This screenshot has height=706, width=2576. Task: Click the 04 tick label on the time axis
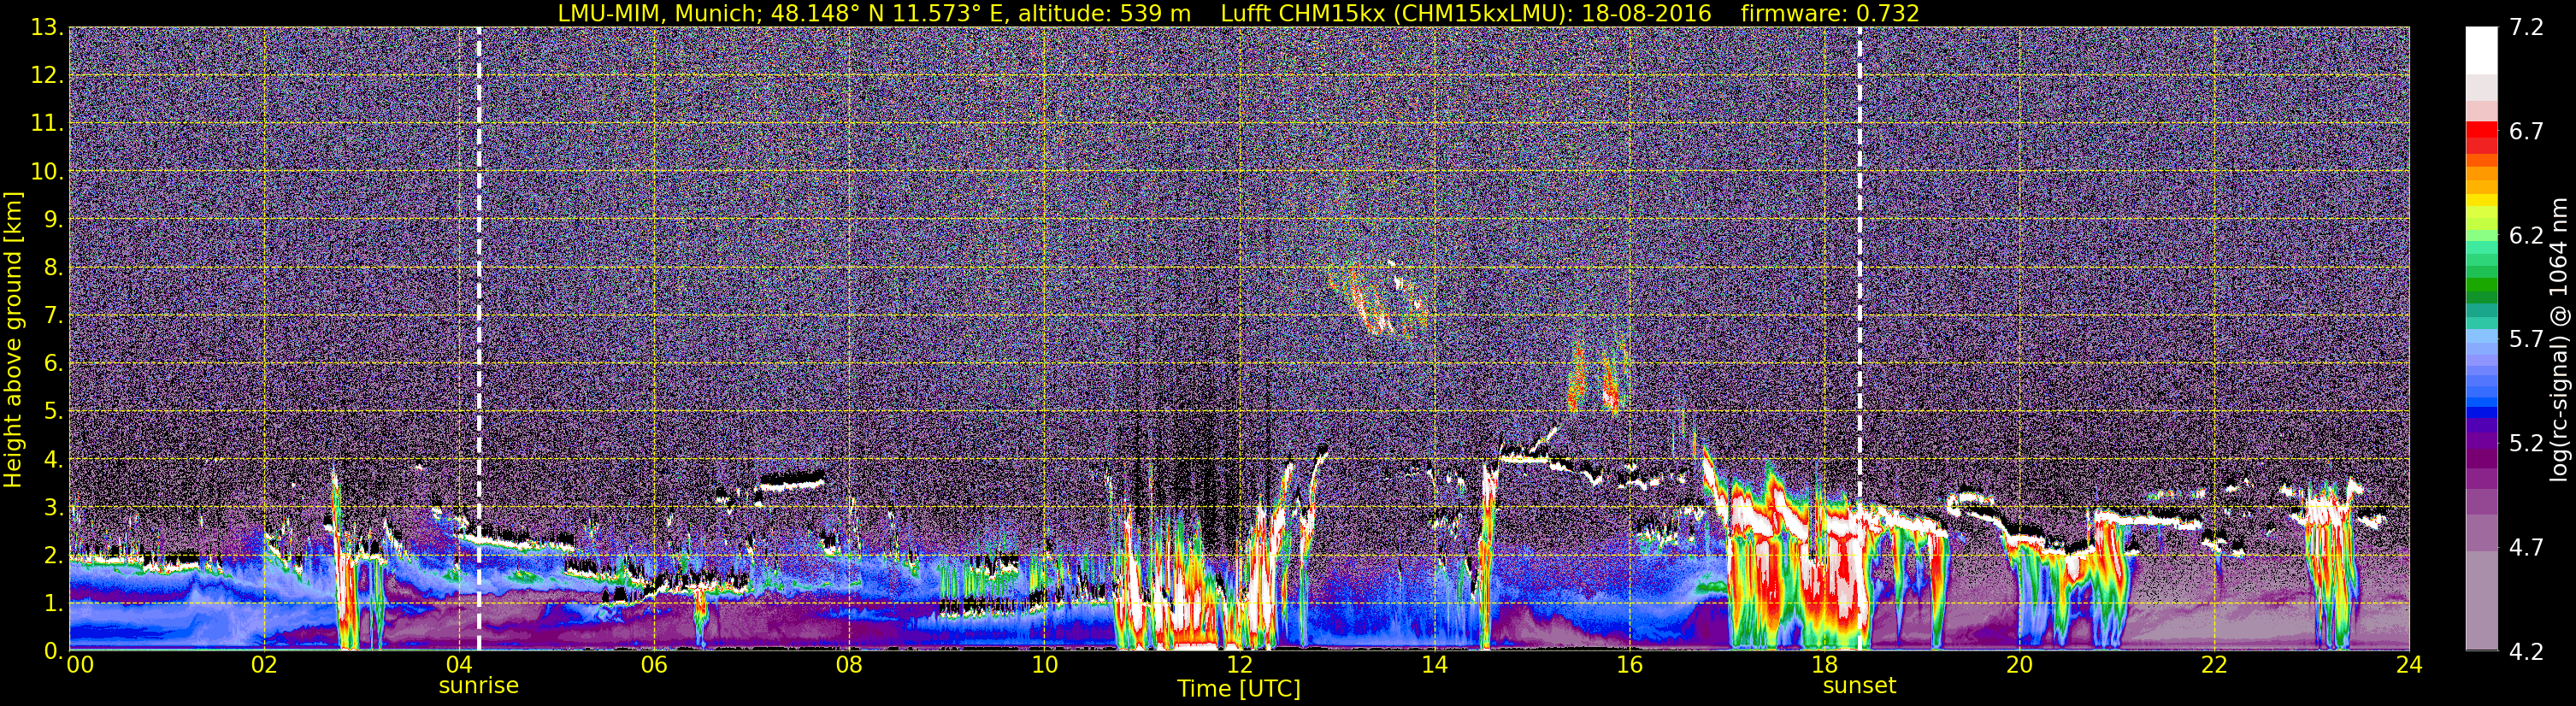459,665
